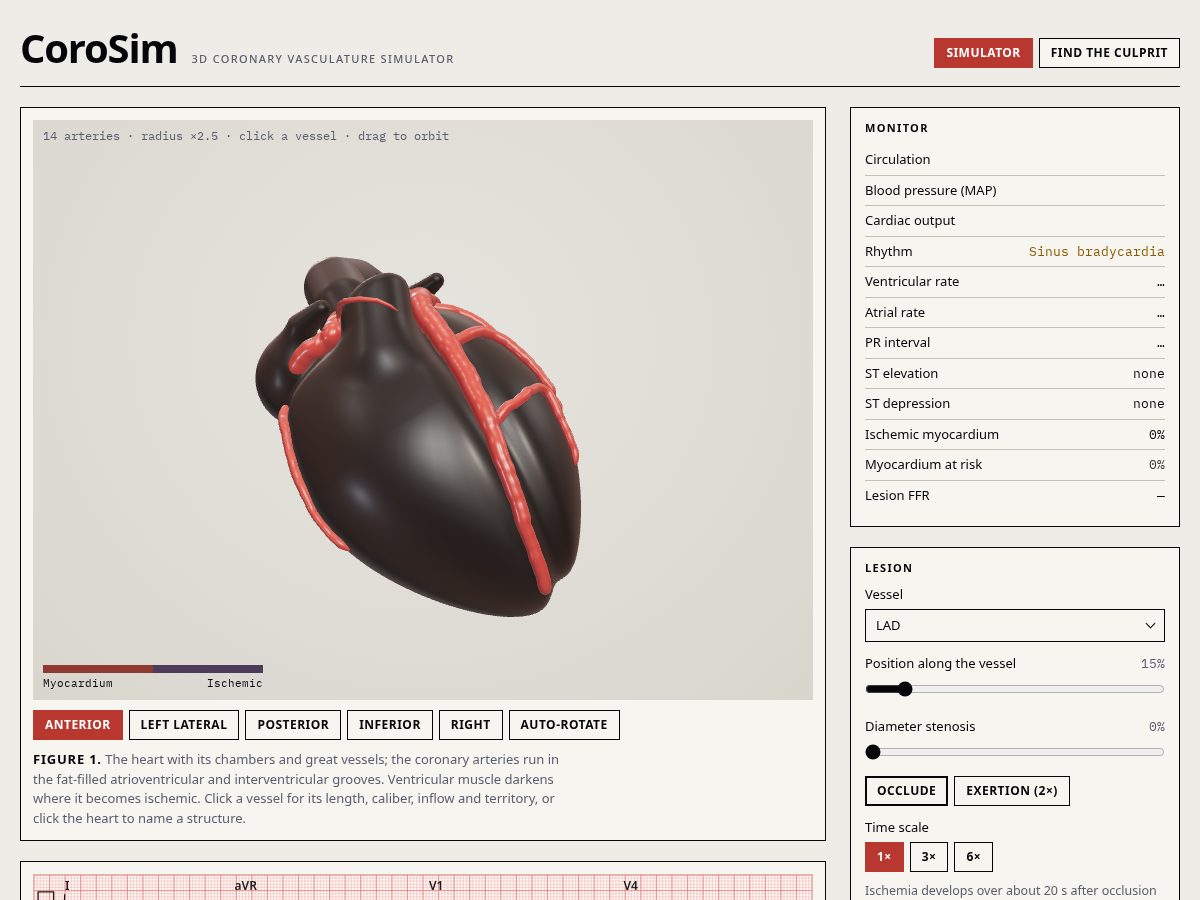Click the V1 lead label on ECG
The width and height of the screenshot is (1200, 900).
[436, 886]
